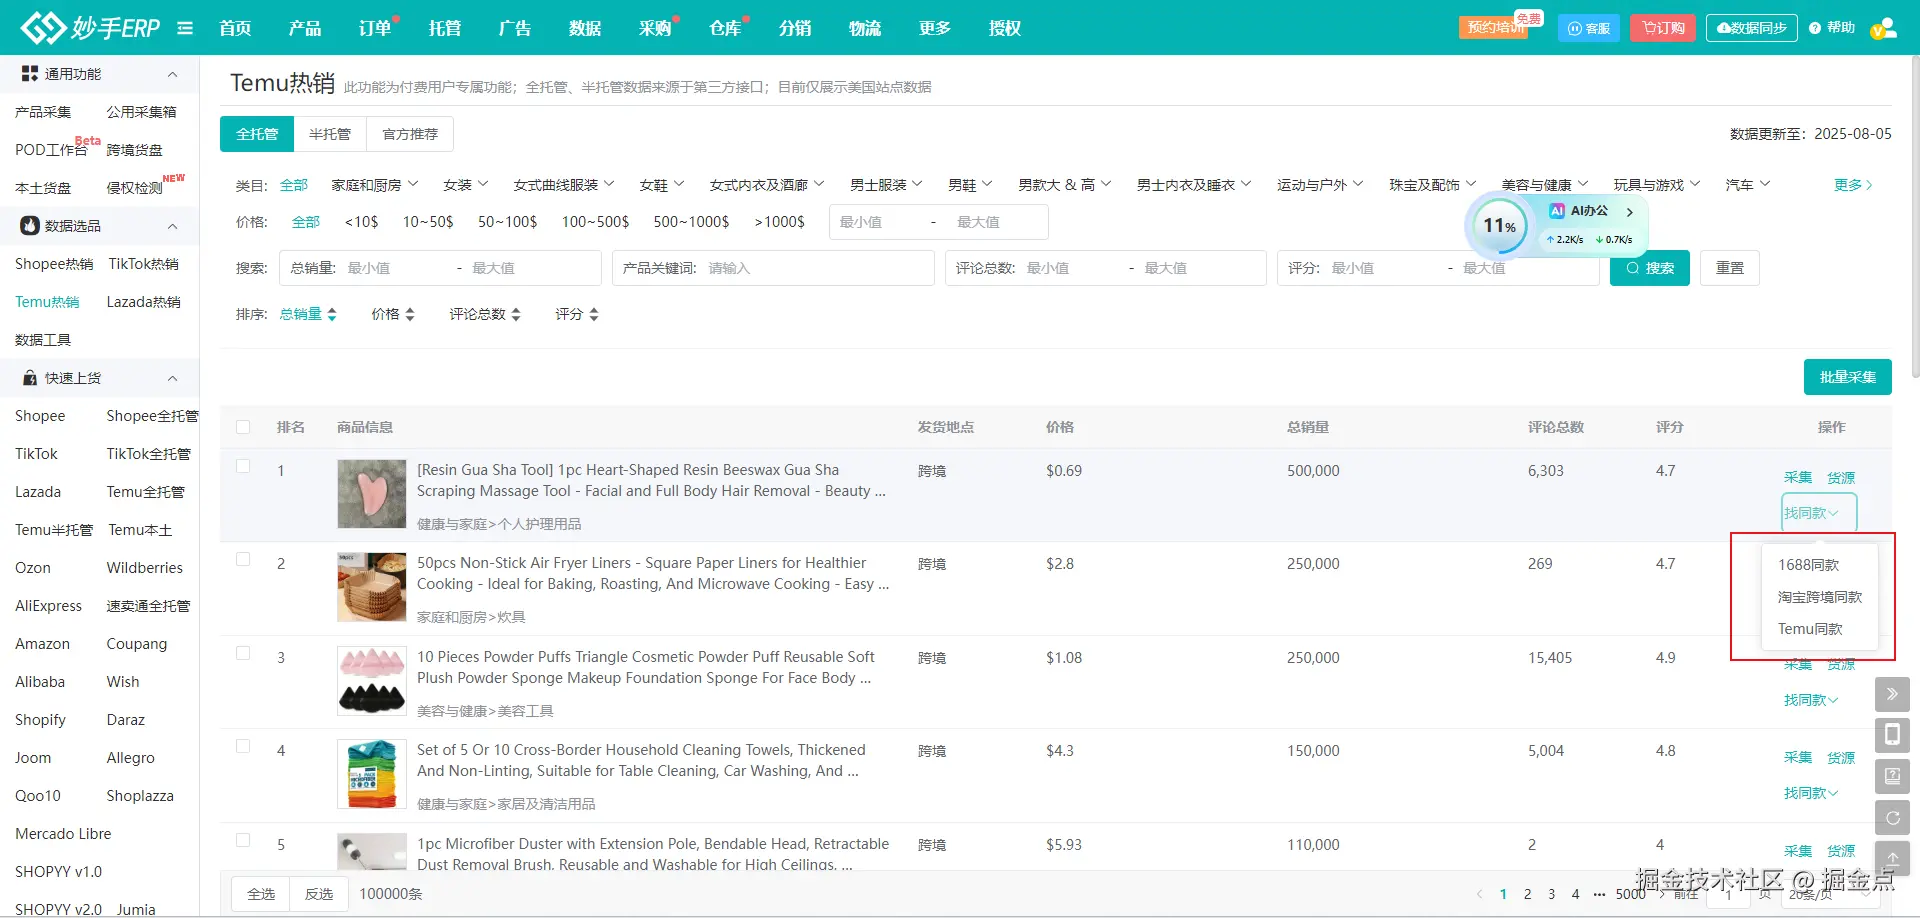Sort by 价格 using its arrow icon
This screenshot has height=918, width=1920.
tap(410, 314)
